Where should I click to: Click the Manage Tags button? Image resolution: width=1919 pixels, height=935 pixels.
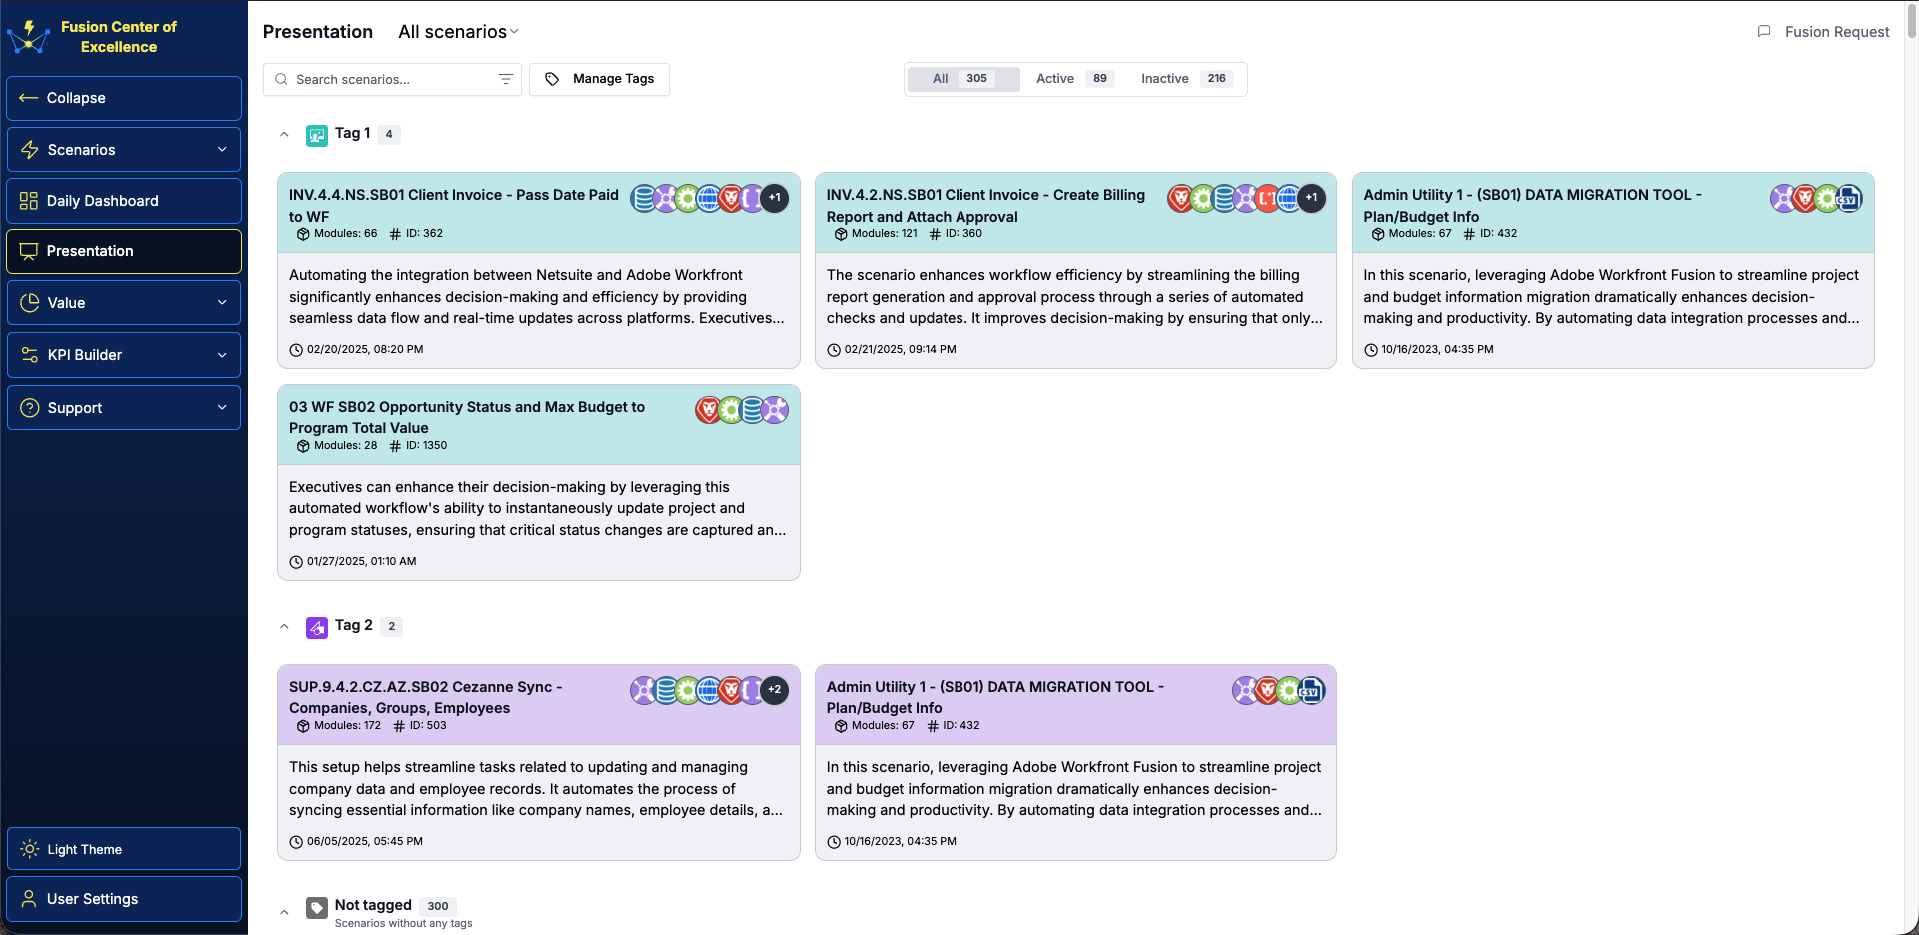coord(599,79)
